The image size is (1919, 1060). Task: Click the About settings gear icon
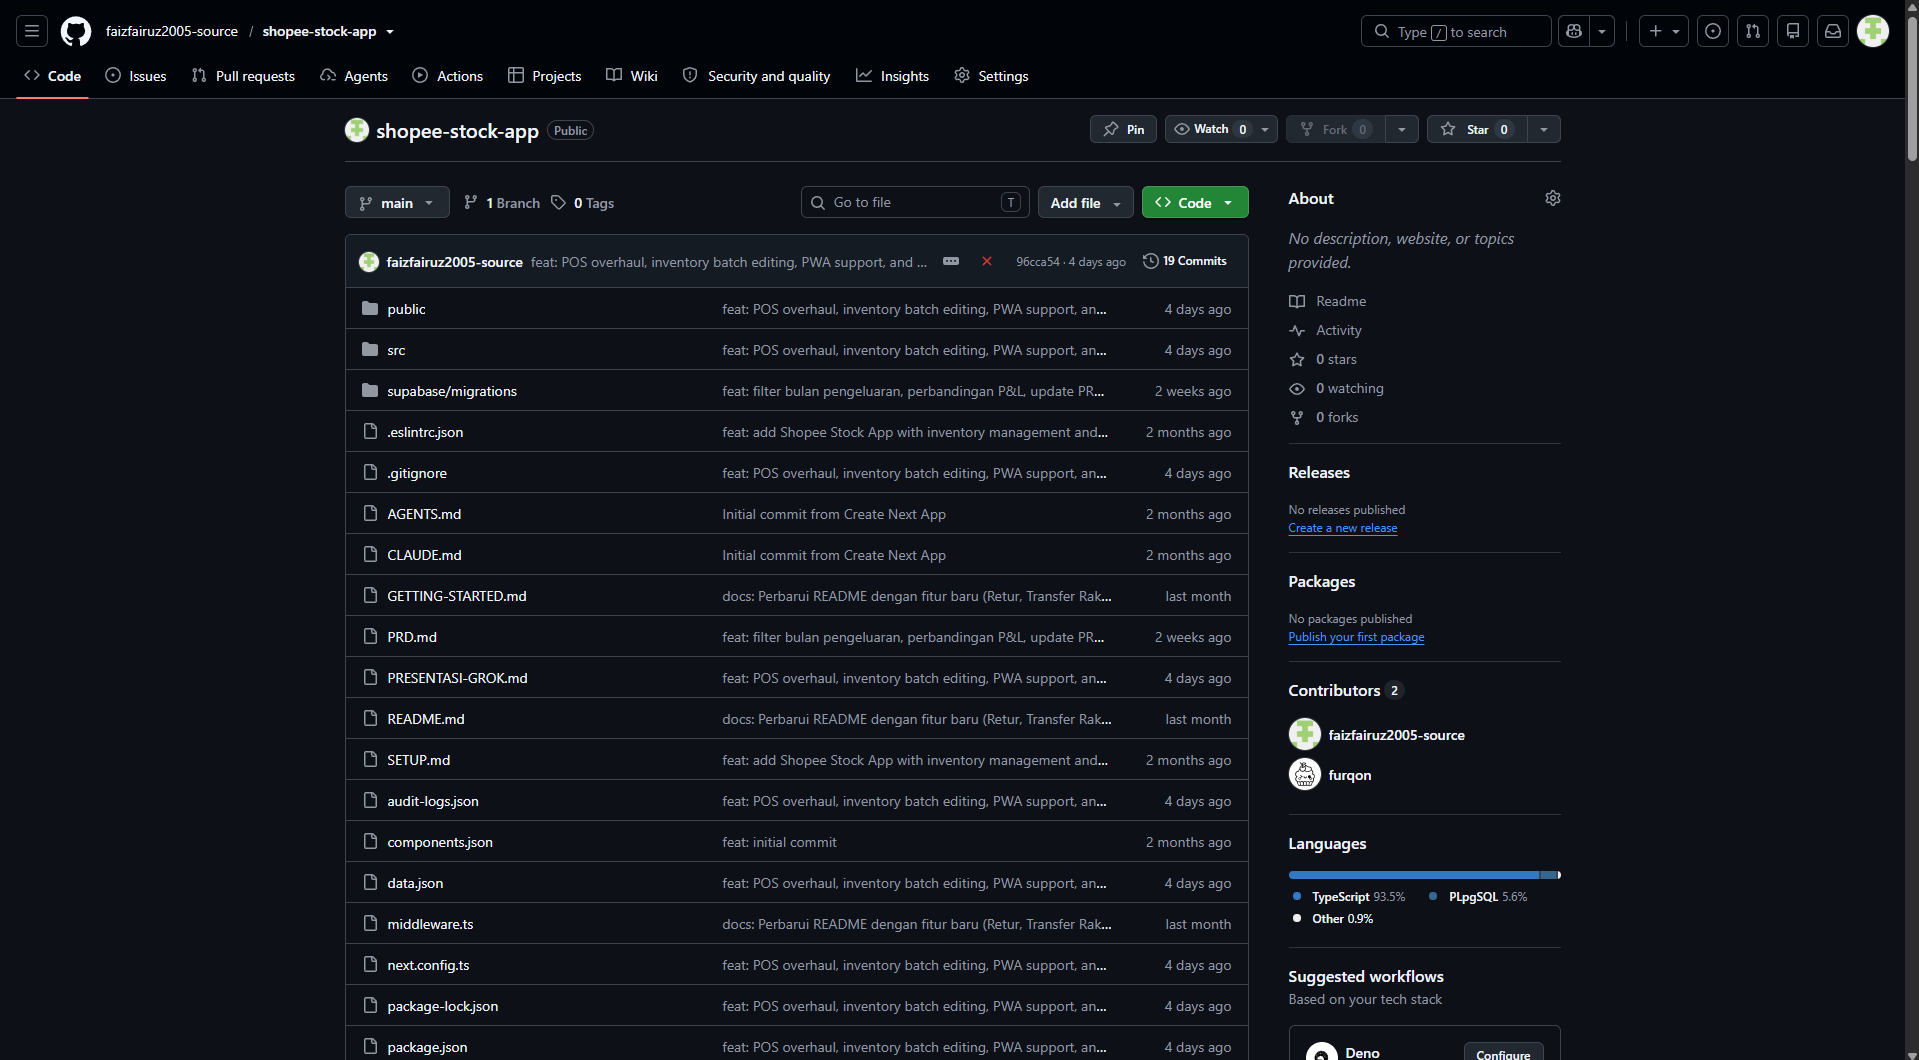coord(1553,198)
